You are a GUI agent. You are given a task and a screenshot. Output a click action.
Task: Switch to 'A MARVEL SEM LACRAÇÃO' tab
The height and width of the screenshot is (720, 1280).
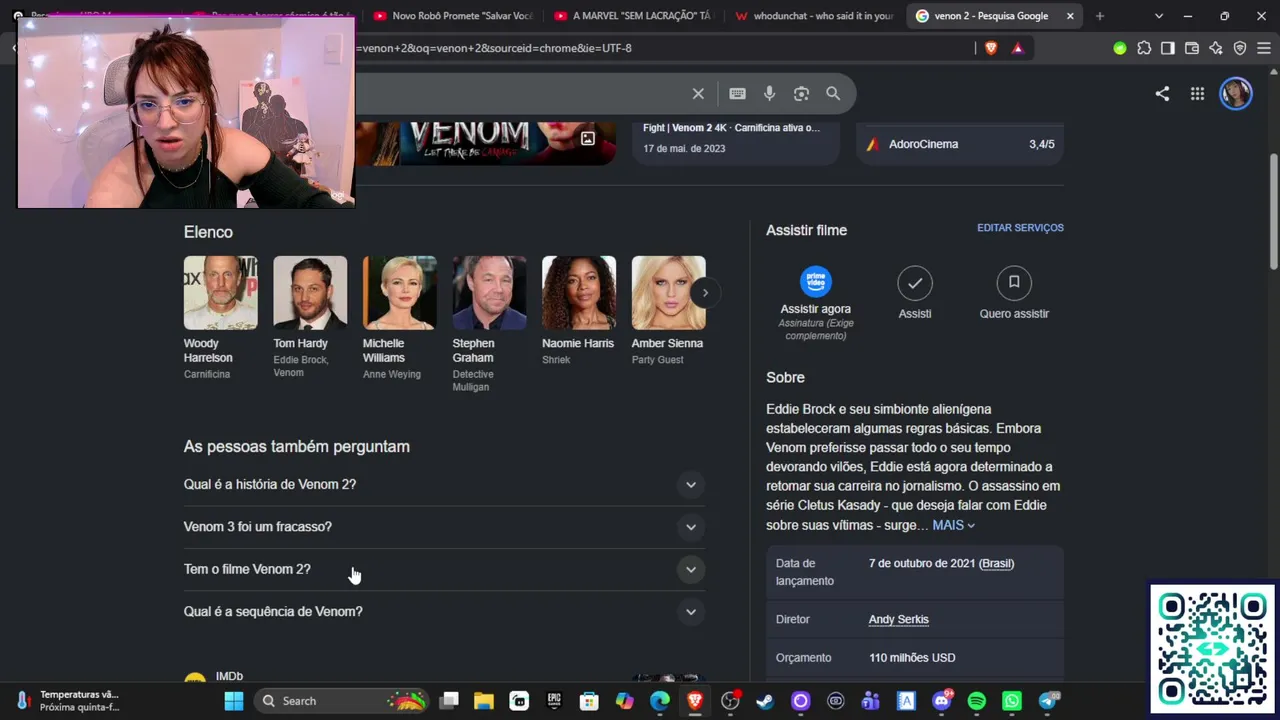click(x=632, y=16)
